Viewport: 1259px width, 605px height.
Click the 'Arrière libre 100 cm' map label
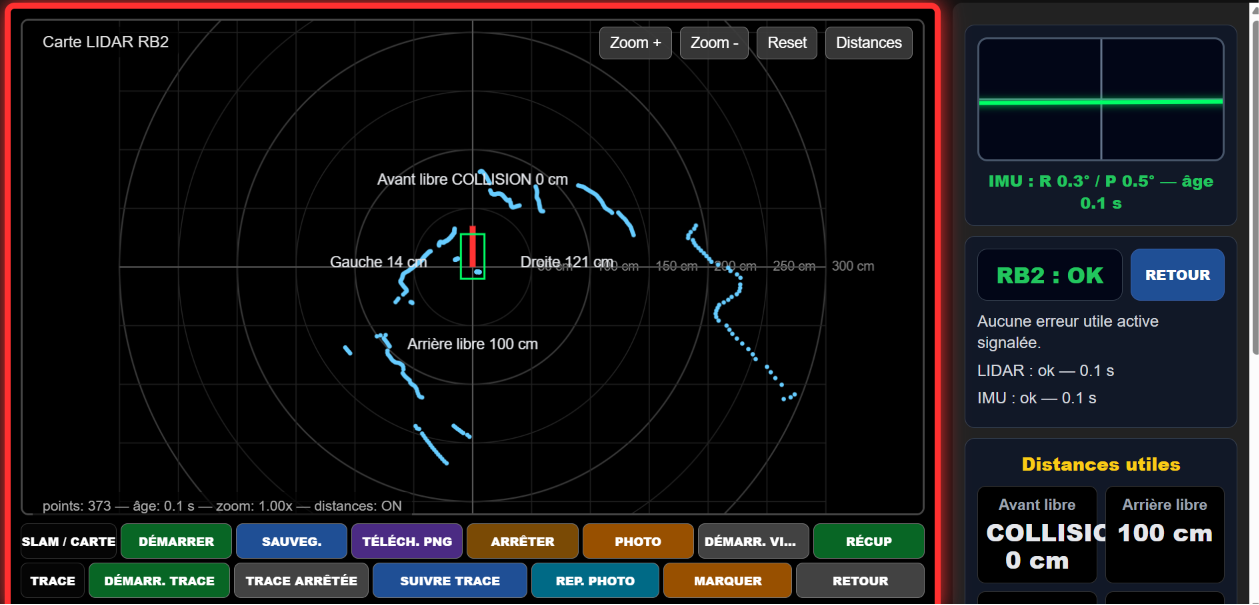pyautogui.click(x=473, y=344)
